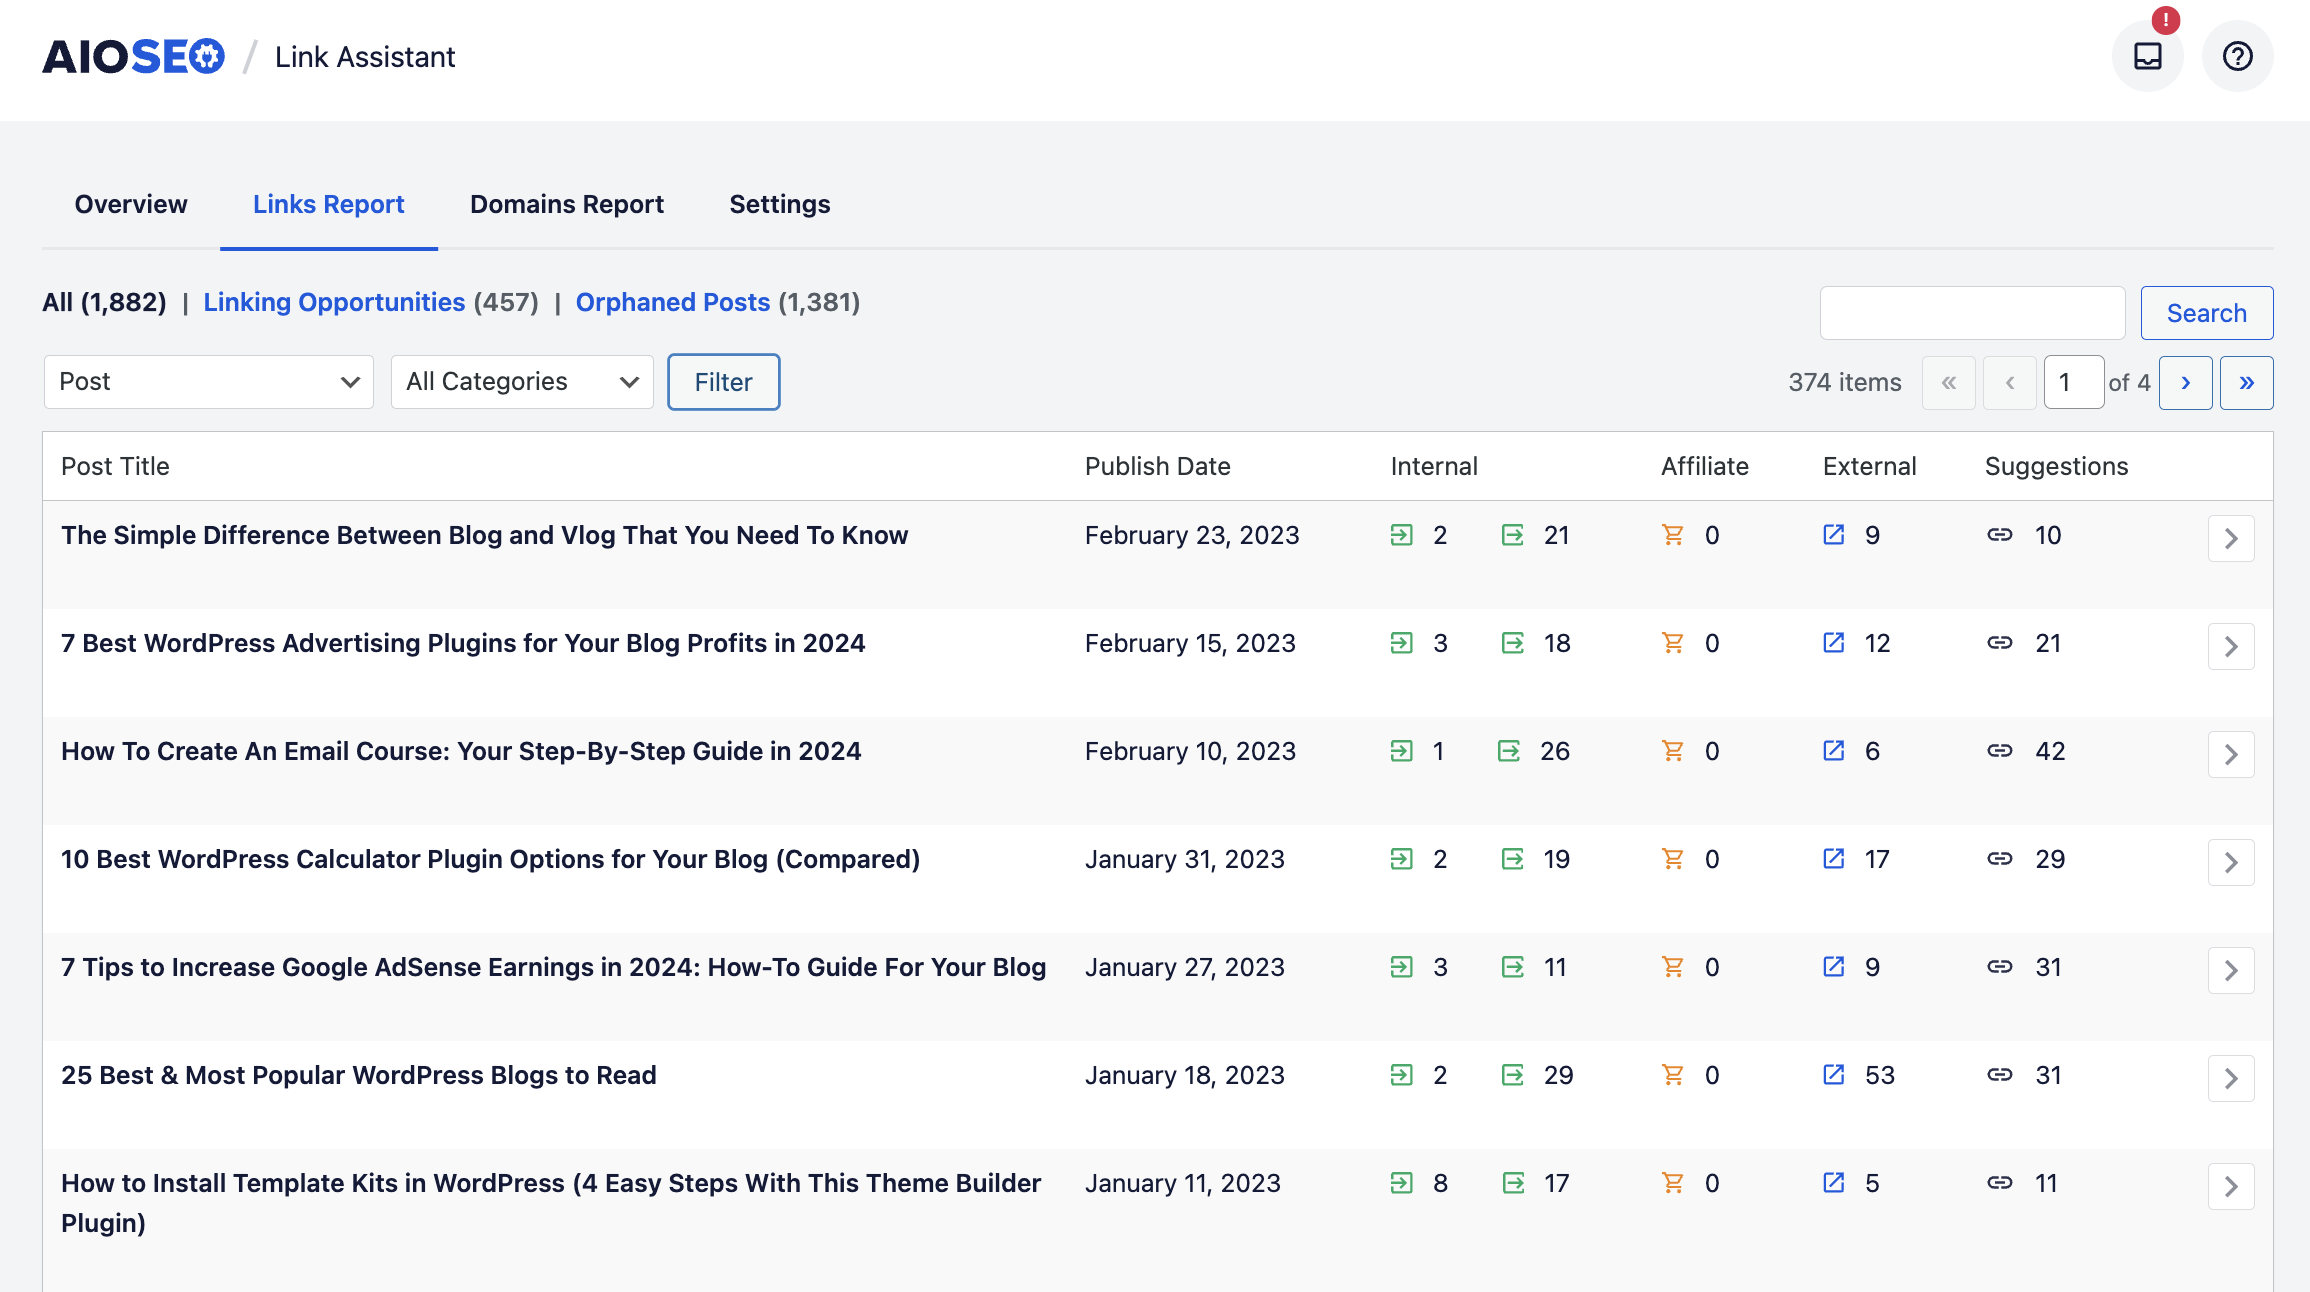Open the Overview tab
Screen dimensions: 2310x1292
tap(131, 204)
